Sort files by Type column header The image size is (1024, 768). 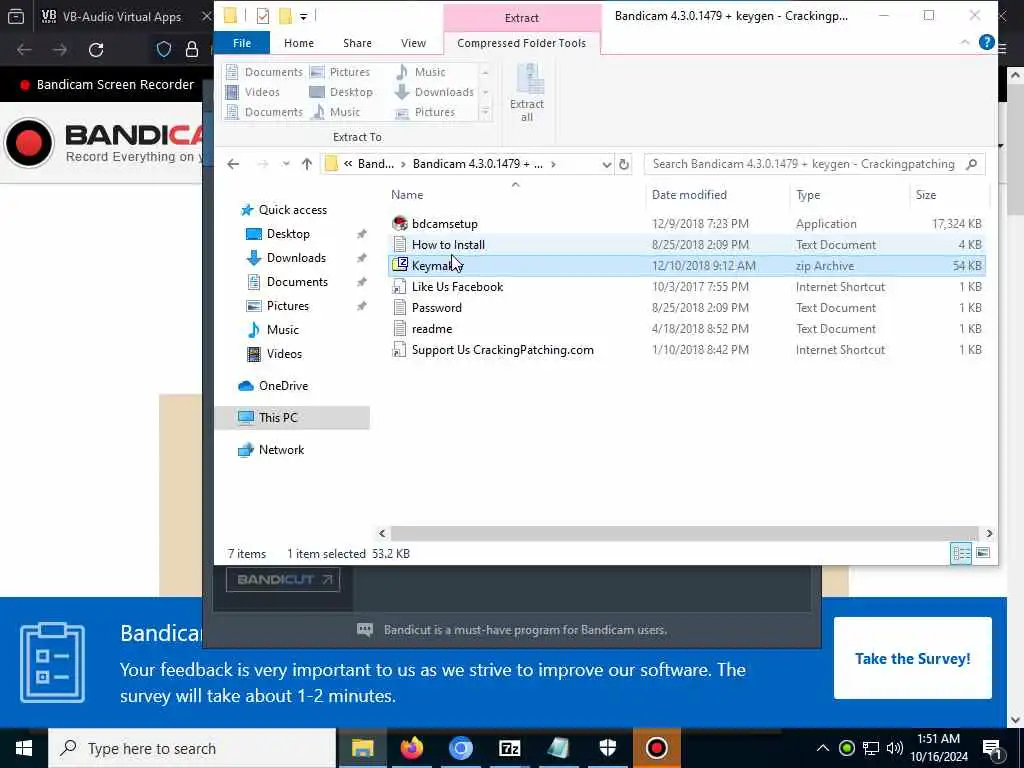point(808,195)
